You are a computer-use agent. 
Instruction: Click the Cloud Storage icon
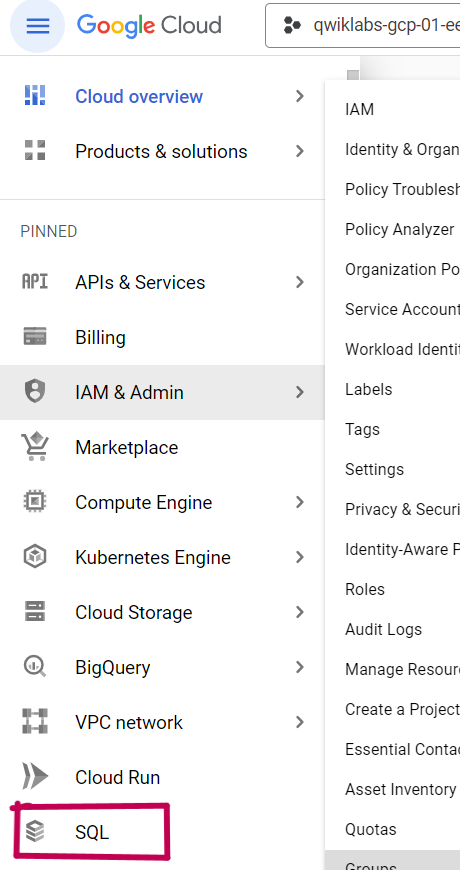[x=35, y=611]
